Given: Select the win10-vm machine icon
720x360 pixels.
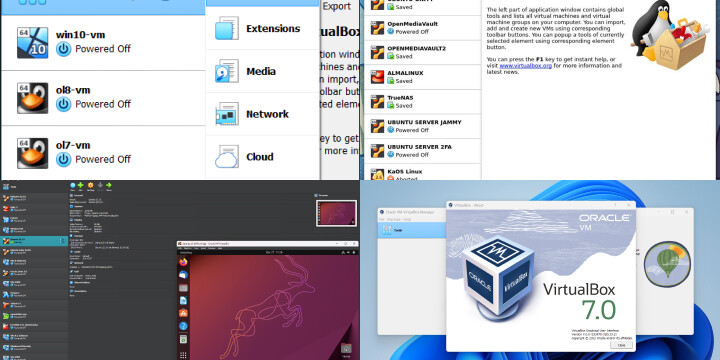Looking at the screenshot, I should point(32,42).
